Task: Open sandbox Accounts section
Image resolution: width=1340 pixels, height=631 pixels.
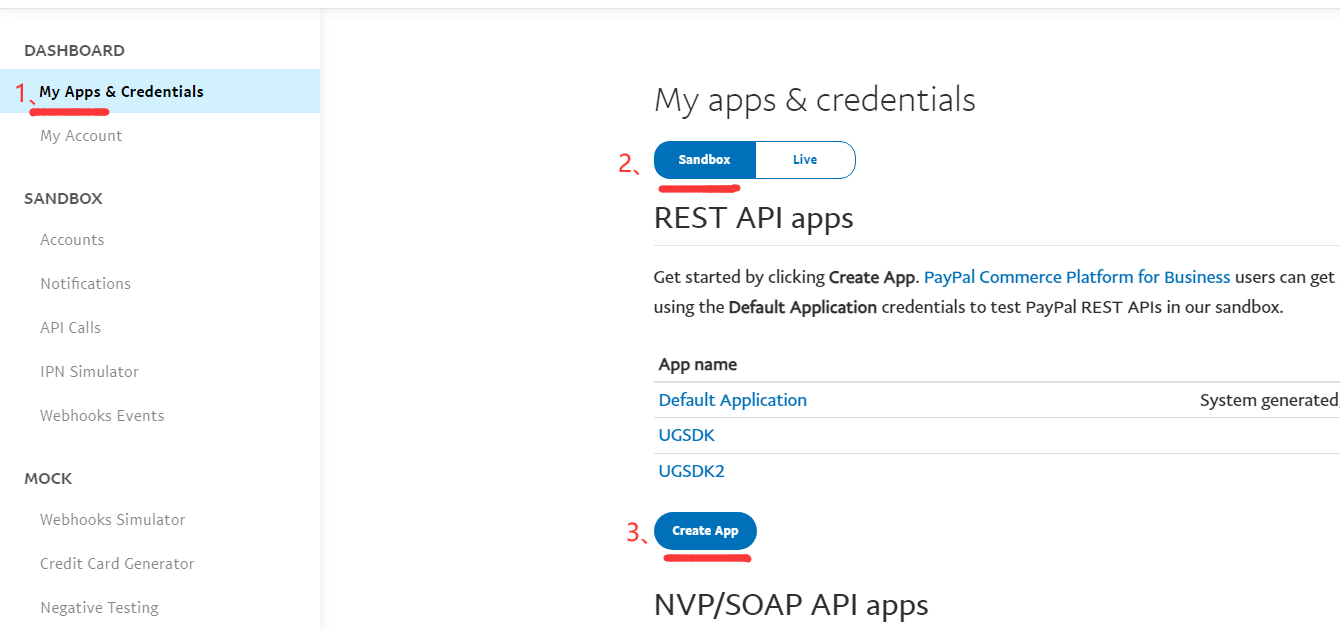Action: click(x=72, y=240)
